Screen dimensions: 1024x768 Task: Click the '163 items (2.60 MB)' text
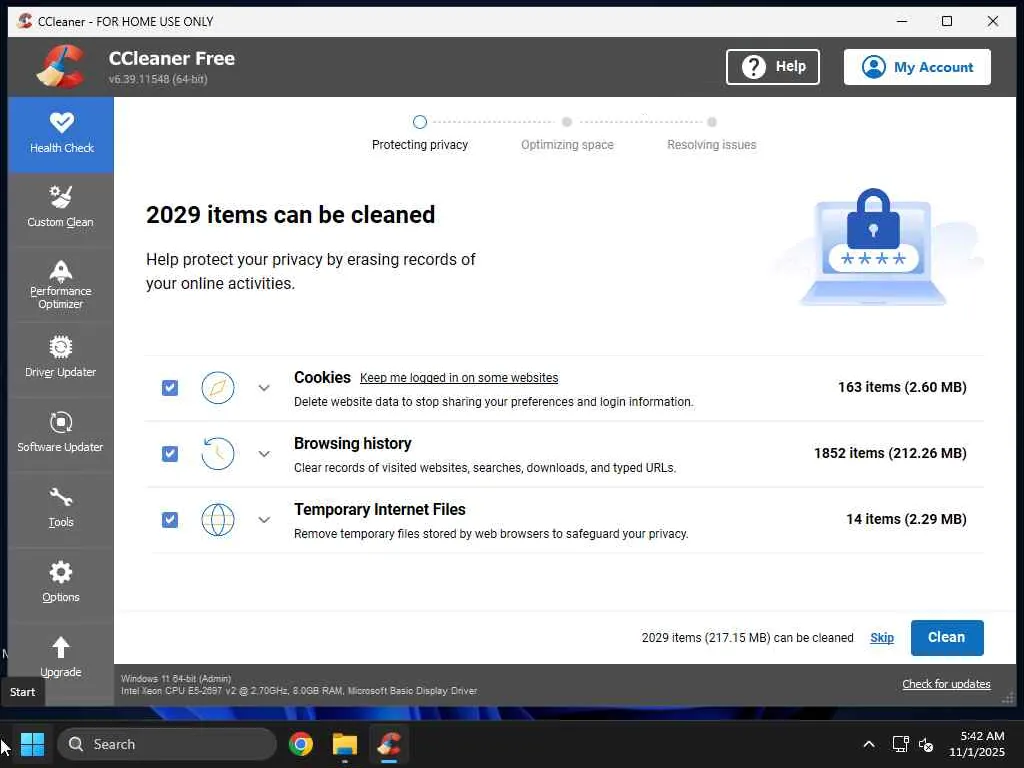(x=902, y=387)
